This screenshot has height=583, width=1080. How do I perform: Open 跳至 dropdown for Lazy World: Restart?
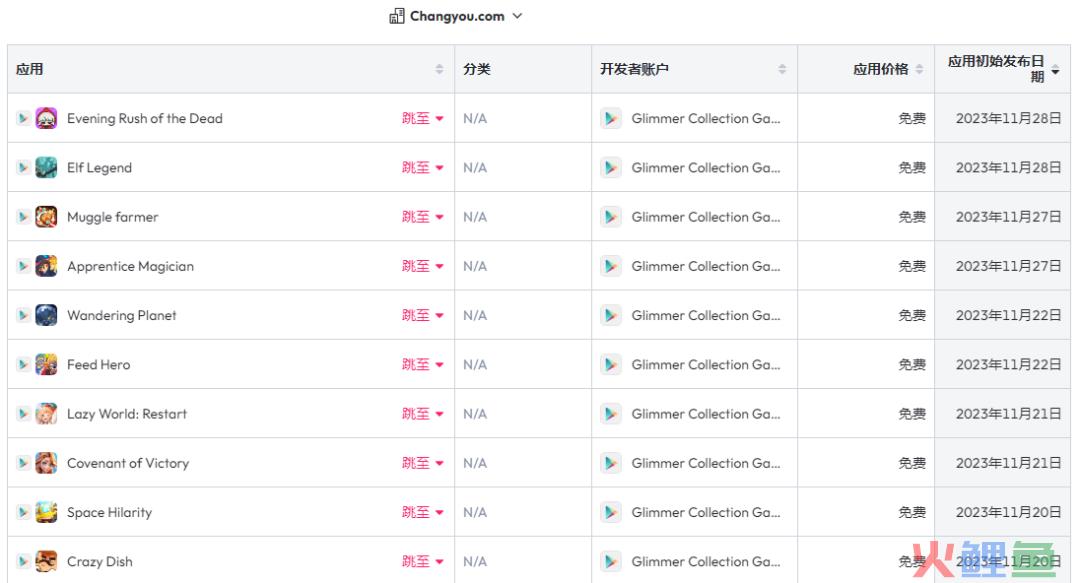422,413
